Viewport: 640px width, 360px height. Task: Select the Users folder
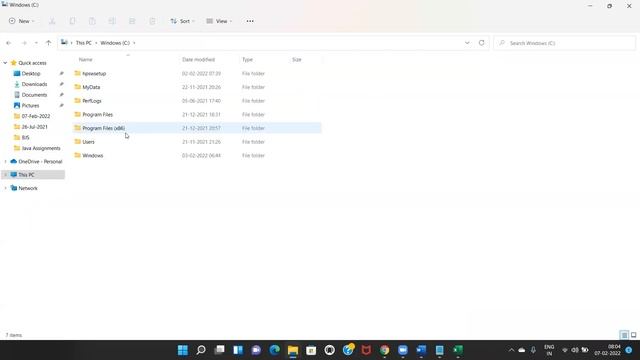tap(197, 142)
